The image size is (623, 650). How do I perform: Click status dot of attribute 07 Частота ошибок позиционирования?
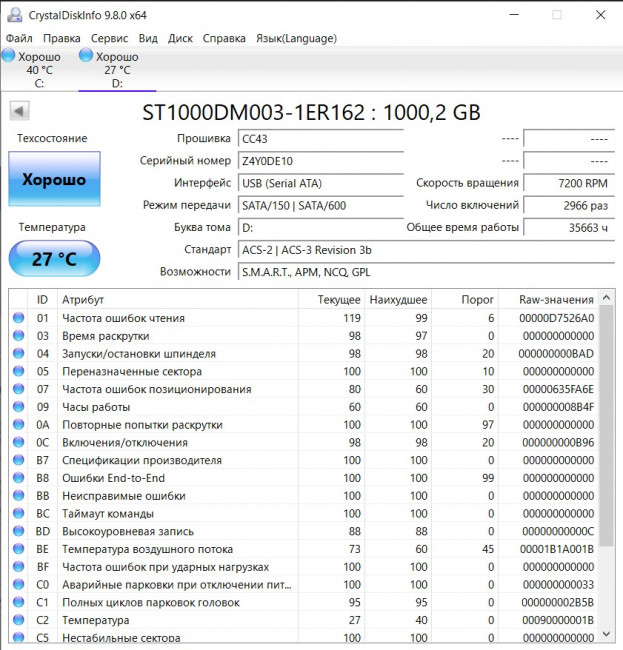(x=18, y=389)
